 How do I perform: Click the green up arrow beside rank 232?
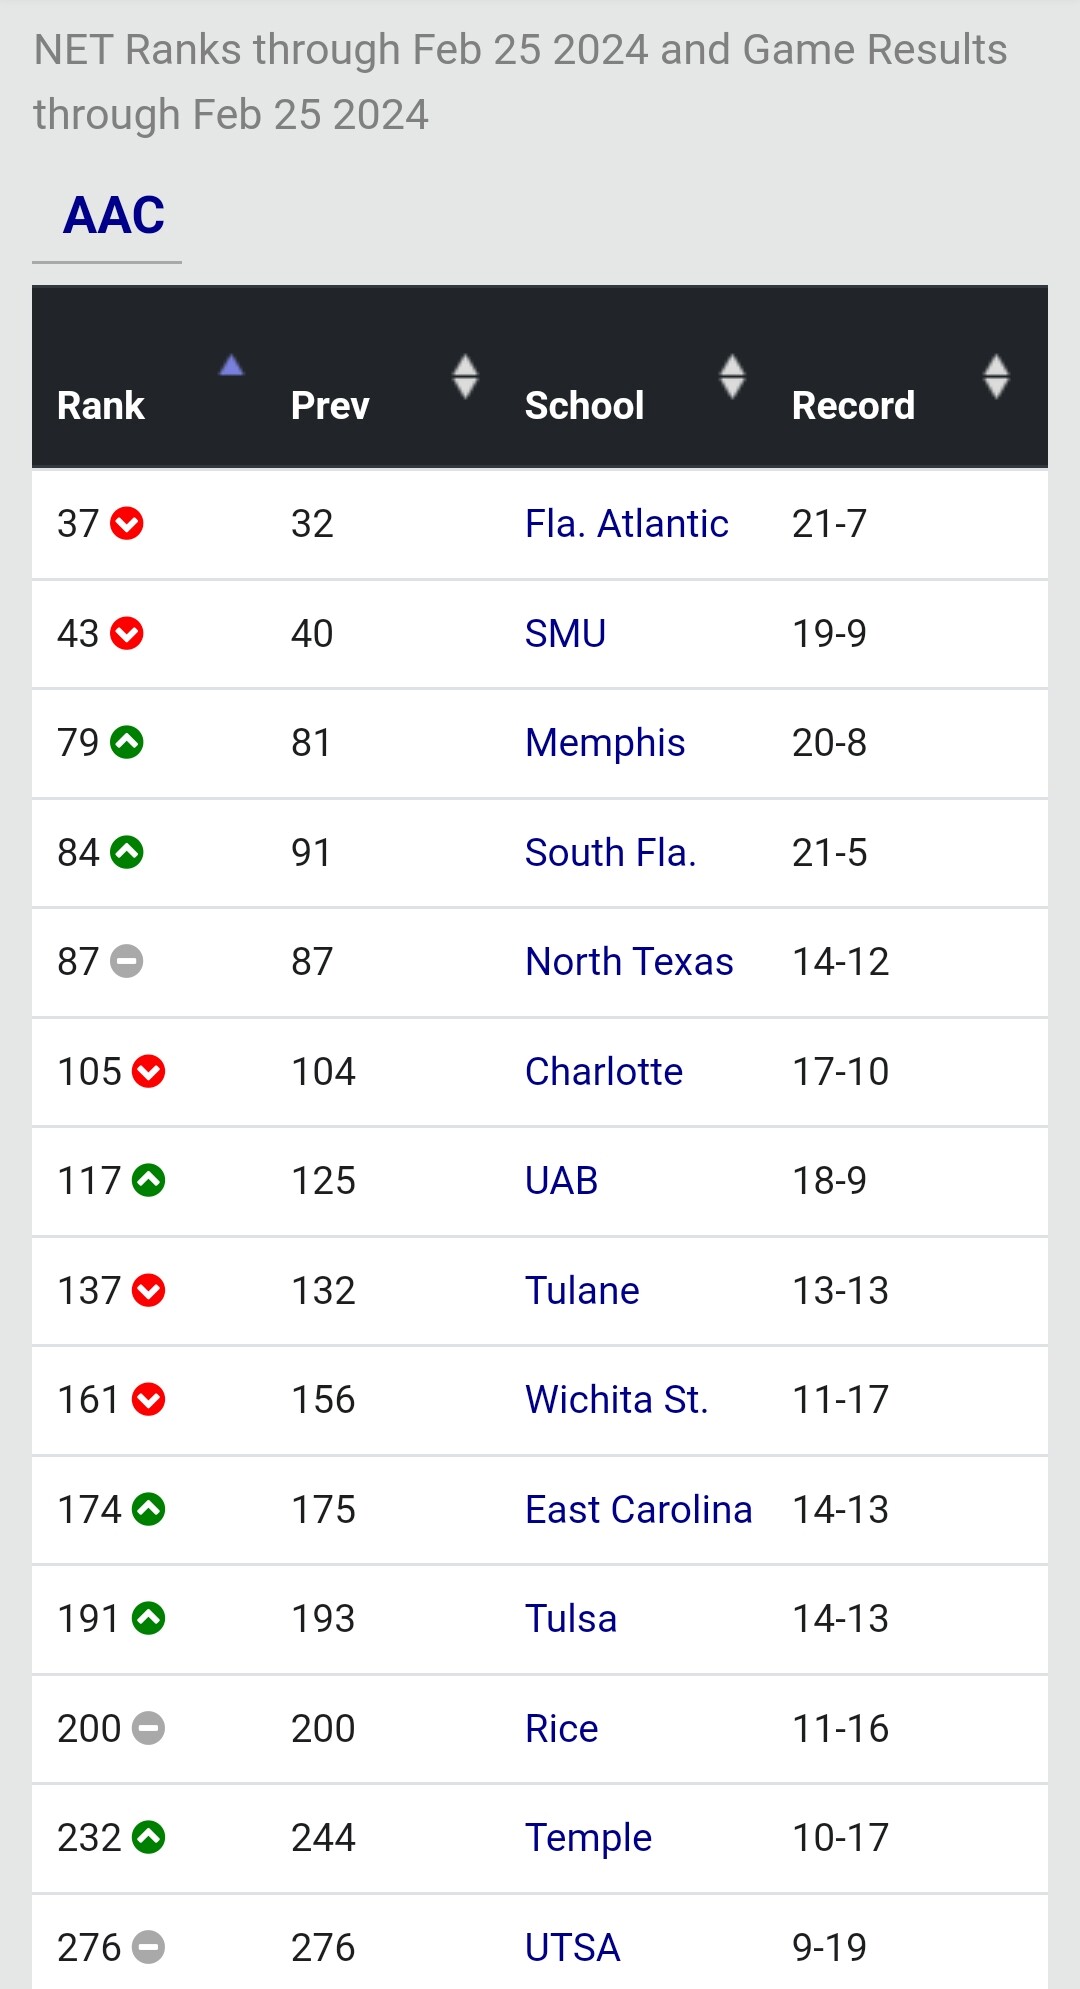coord(149,1837)
